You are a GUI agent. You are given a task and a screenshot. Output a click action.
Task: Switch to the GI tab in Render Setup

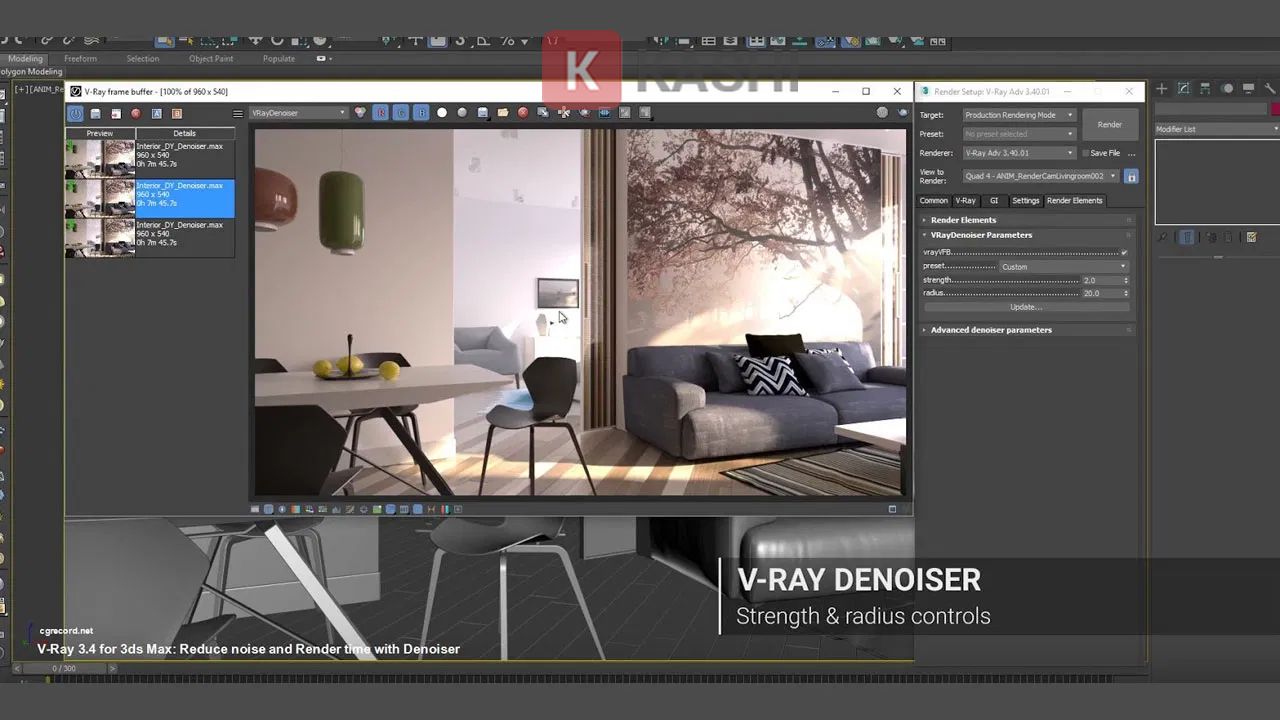994,200
